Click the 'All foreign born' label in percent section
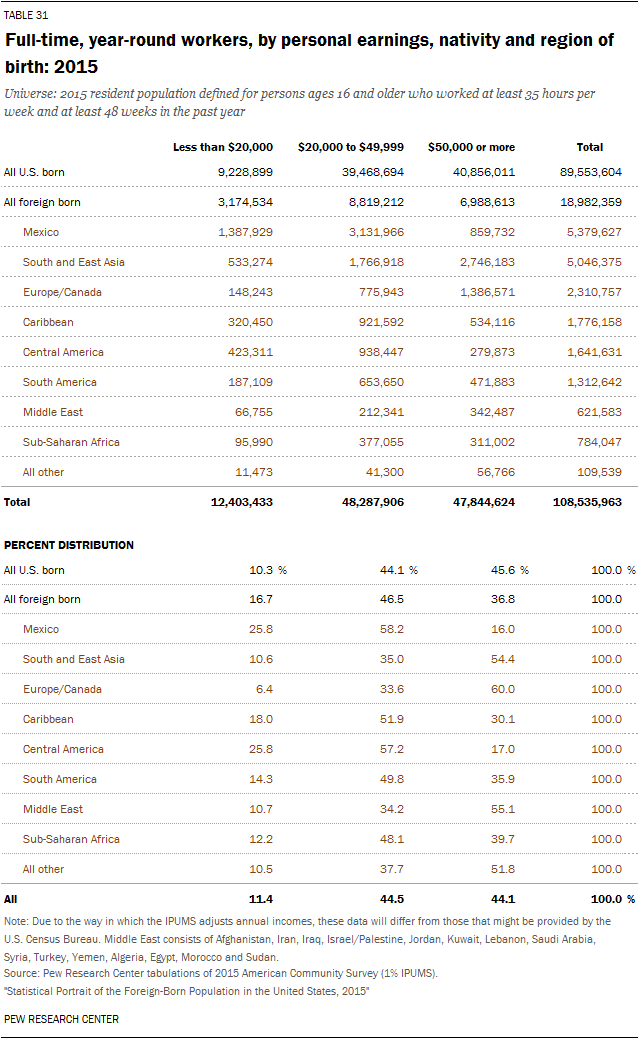Image resolution: width=639 pixels, height=1039 pixels. click(42, 599)
